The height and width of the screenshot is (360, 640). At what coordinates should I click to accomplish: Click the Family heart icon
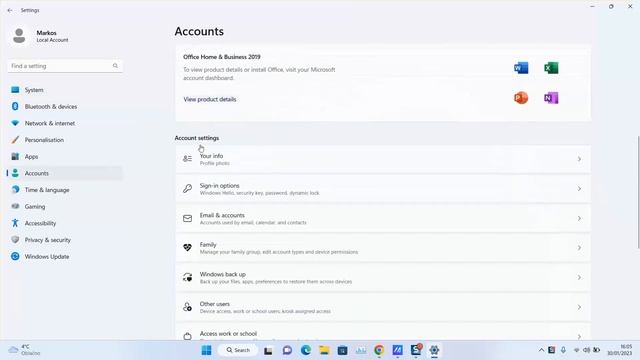(187, 248)
